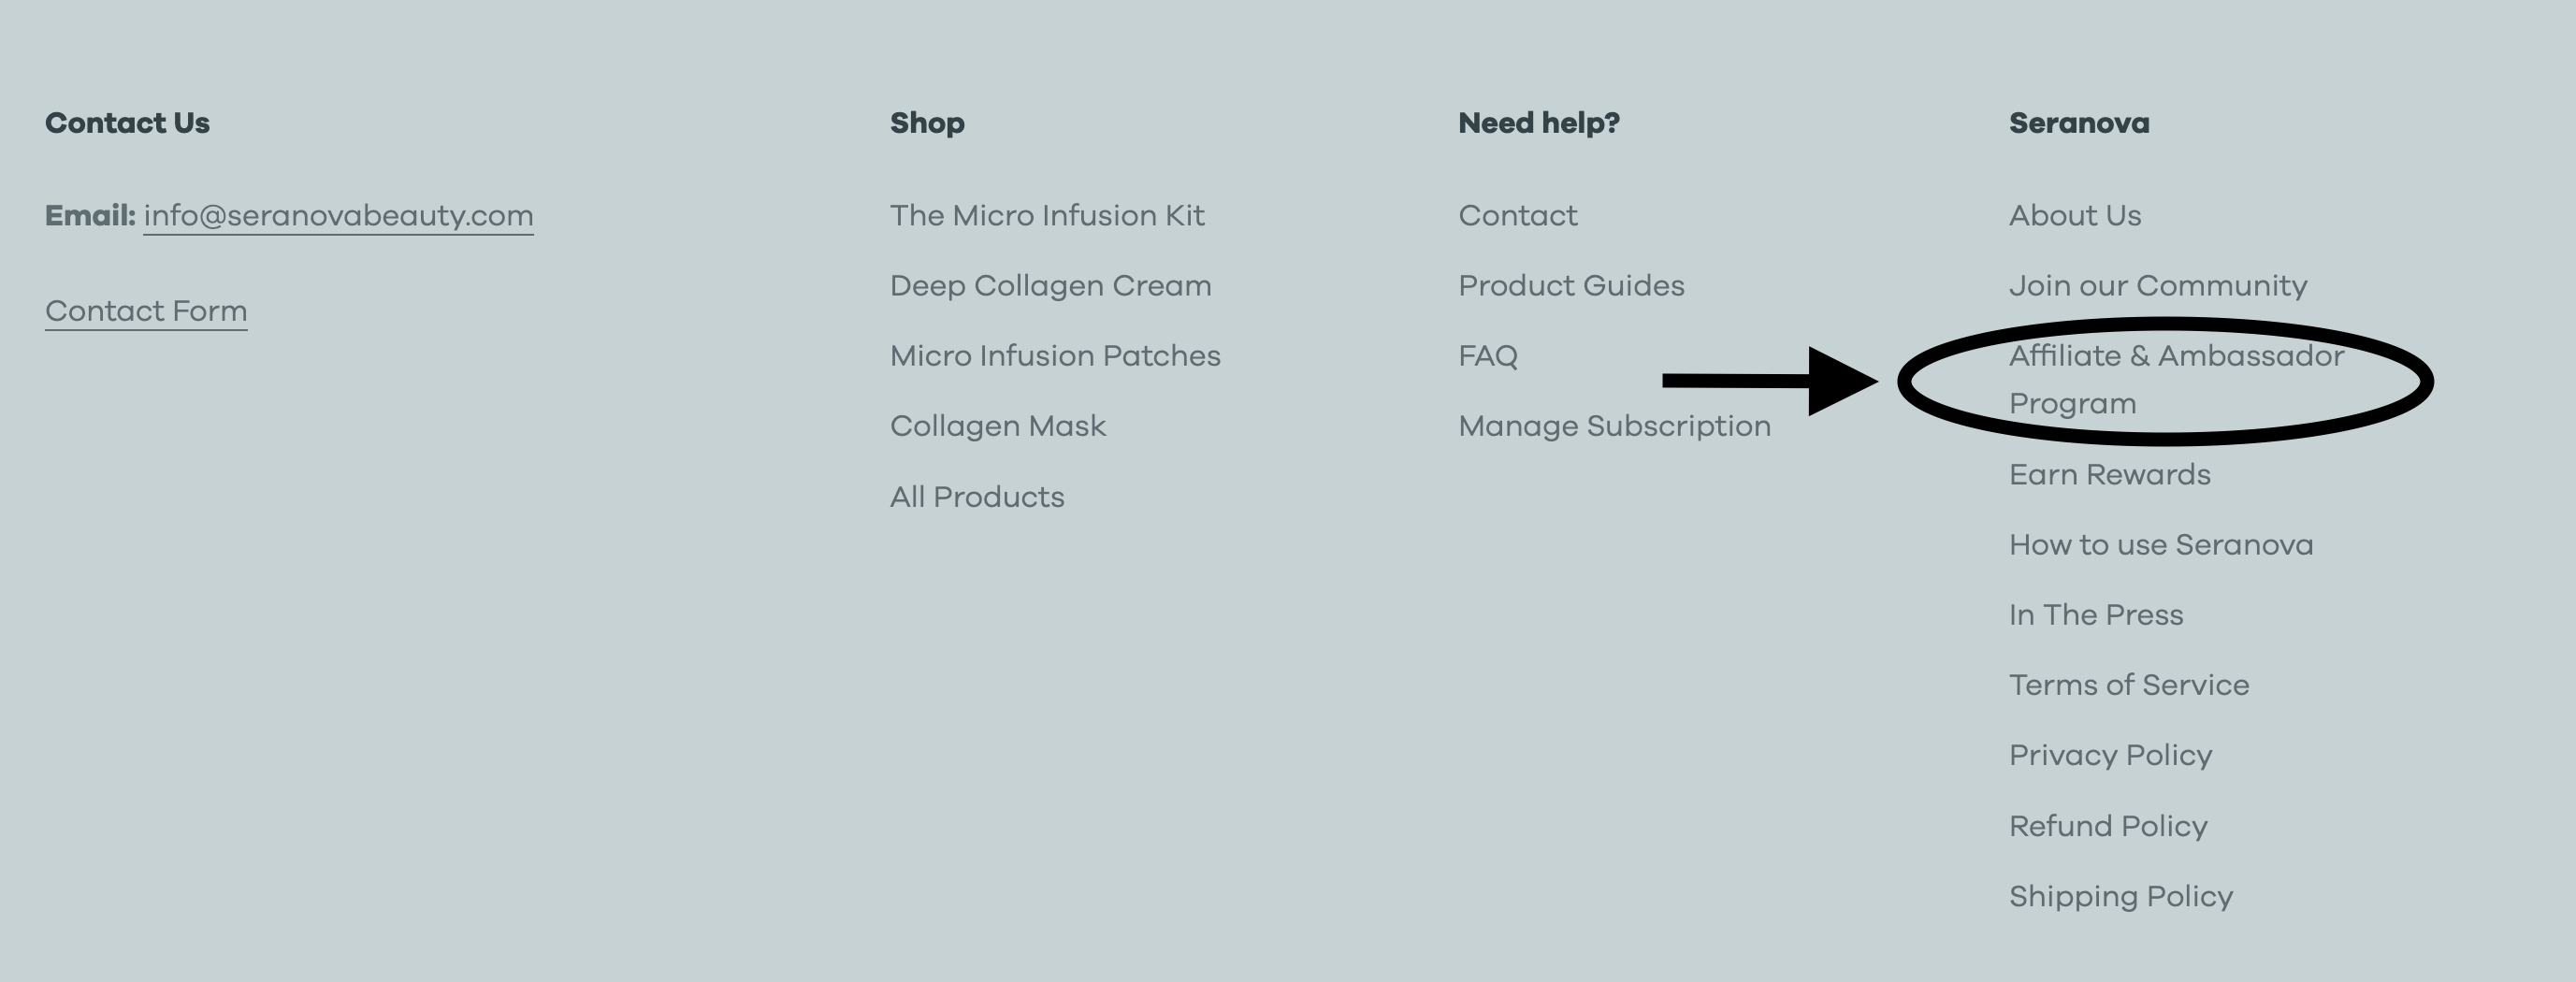Open The Micro Infusion Kit page
Screen dimensions: 2576x982
1047,216
